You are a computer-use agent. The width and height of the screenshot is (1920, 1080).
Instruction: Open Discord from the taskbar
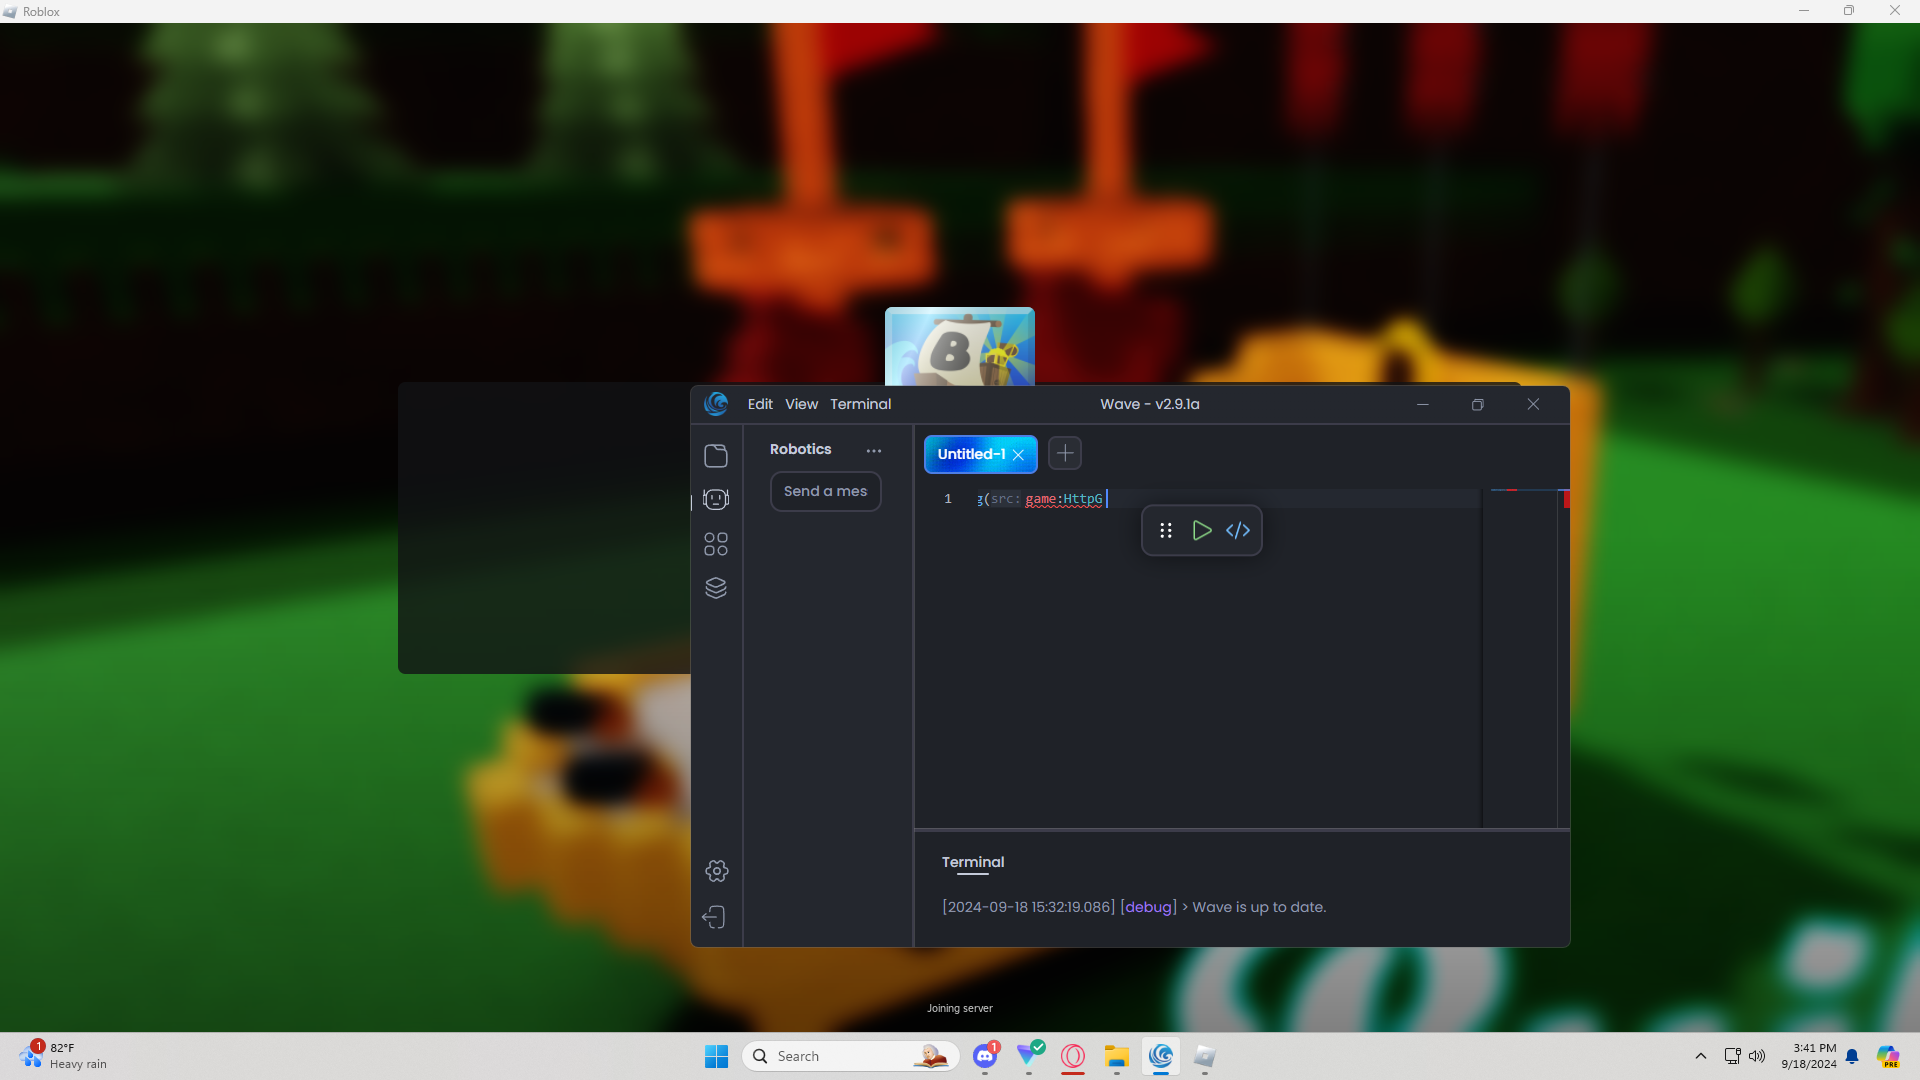point(985,1056)
